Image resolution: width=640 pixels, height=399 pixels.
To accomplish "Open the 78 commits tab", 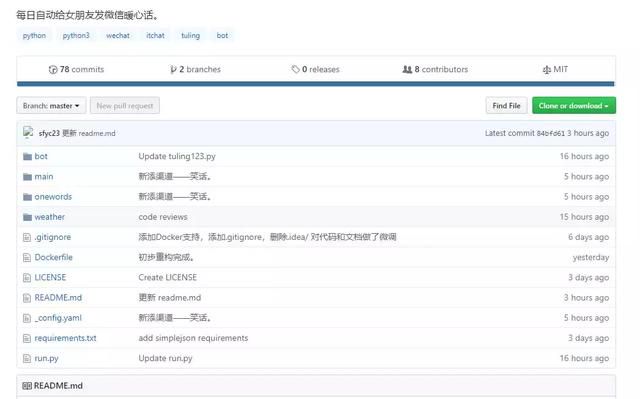I will tap(76, 69).
